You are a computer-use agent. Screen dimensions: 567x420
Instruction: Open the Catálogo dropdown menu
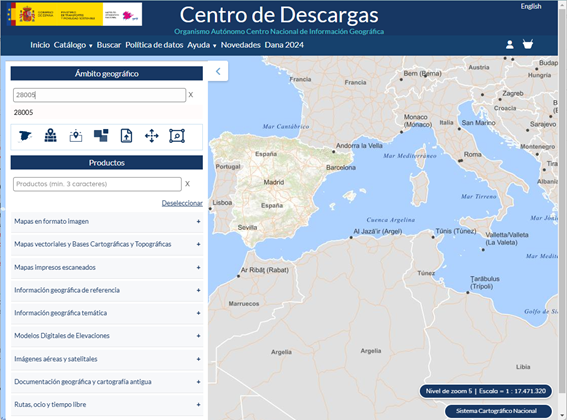(x=73, y=45)
